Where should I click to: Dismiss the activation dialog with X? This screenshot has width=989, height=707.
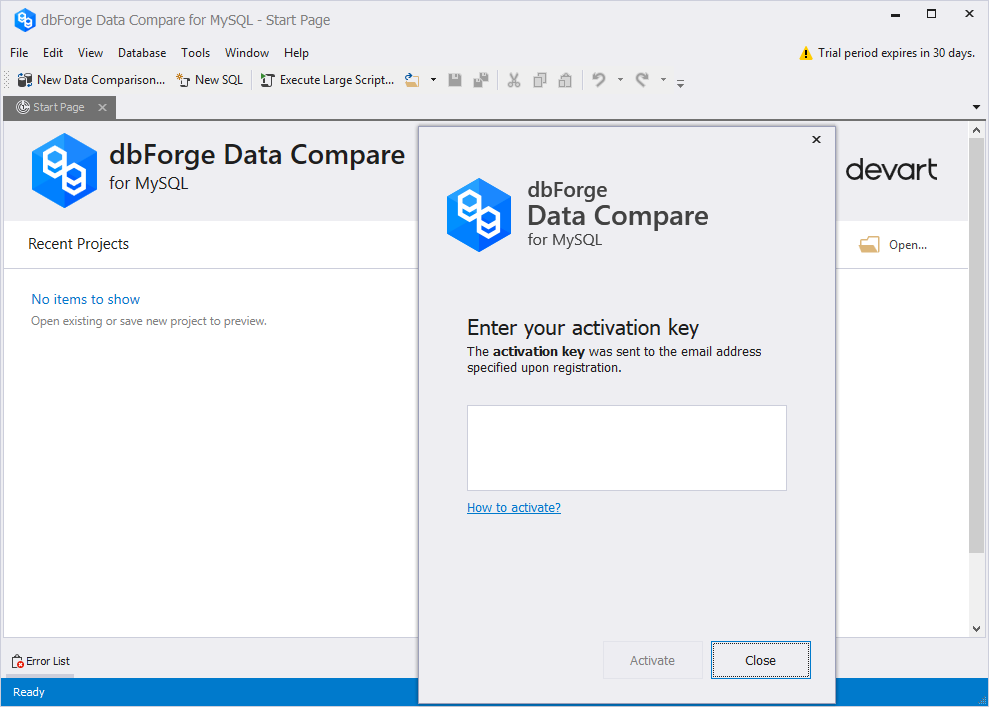(816, 139)
